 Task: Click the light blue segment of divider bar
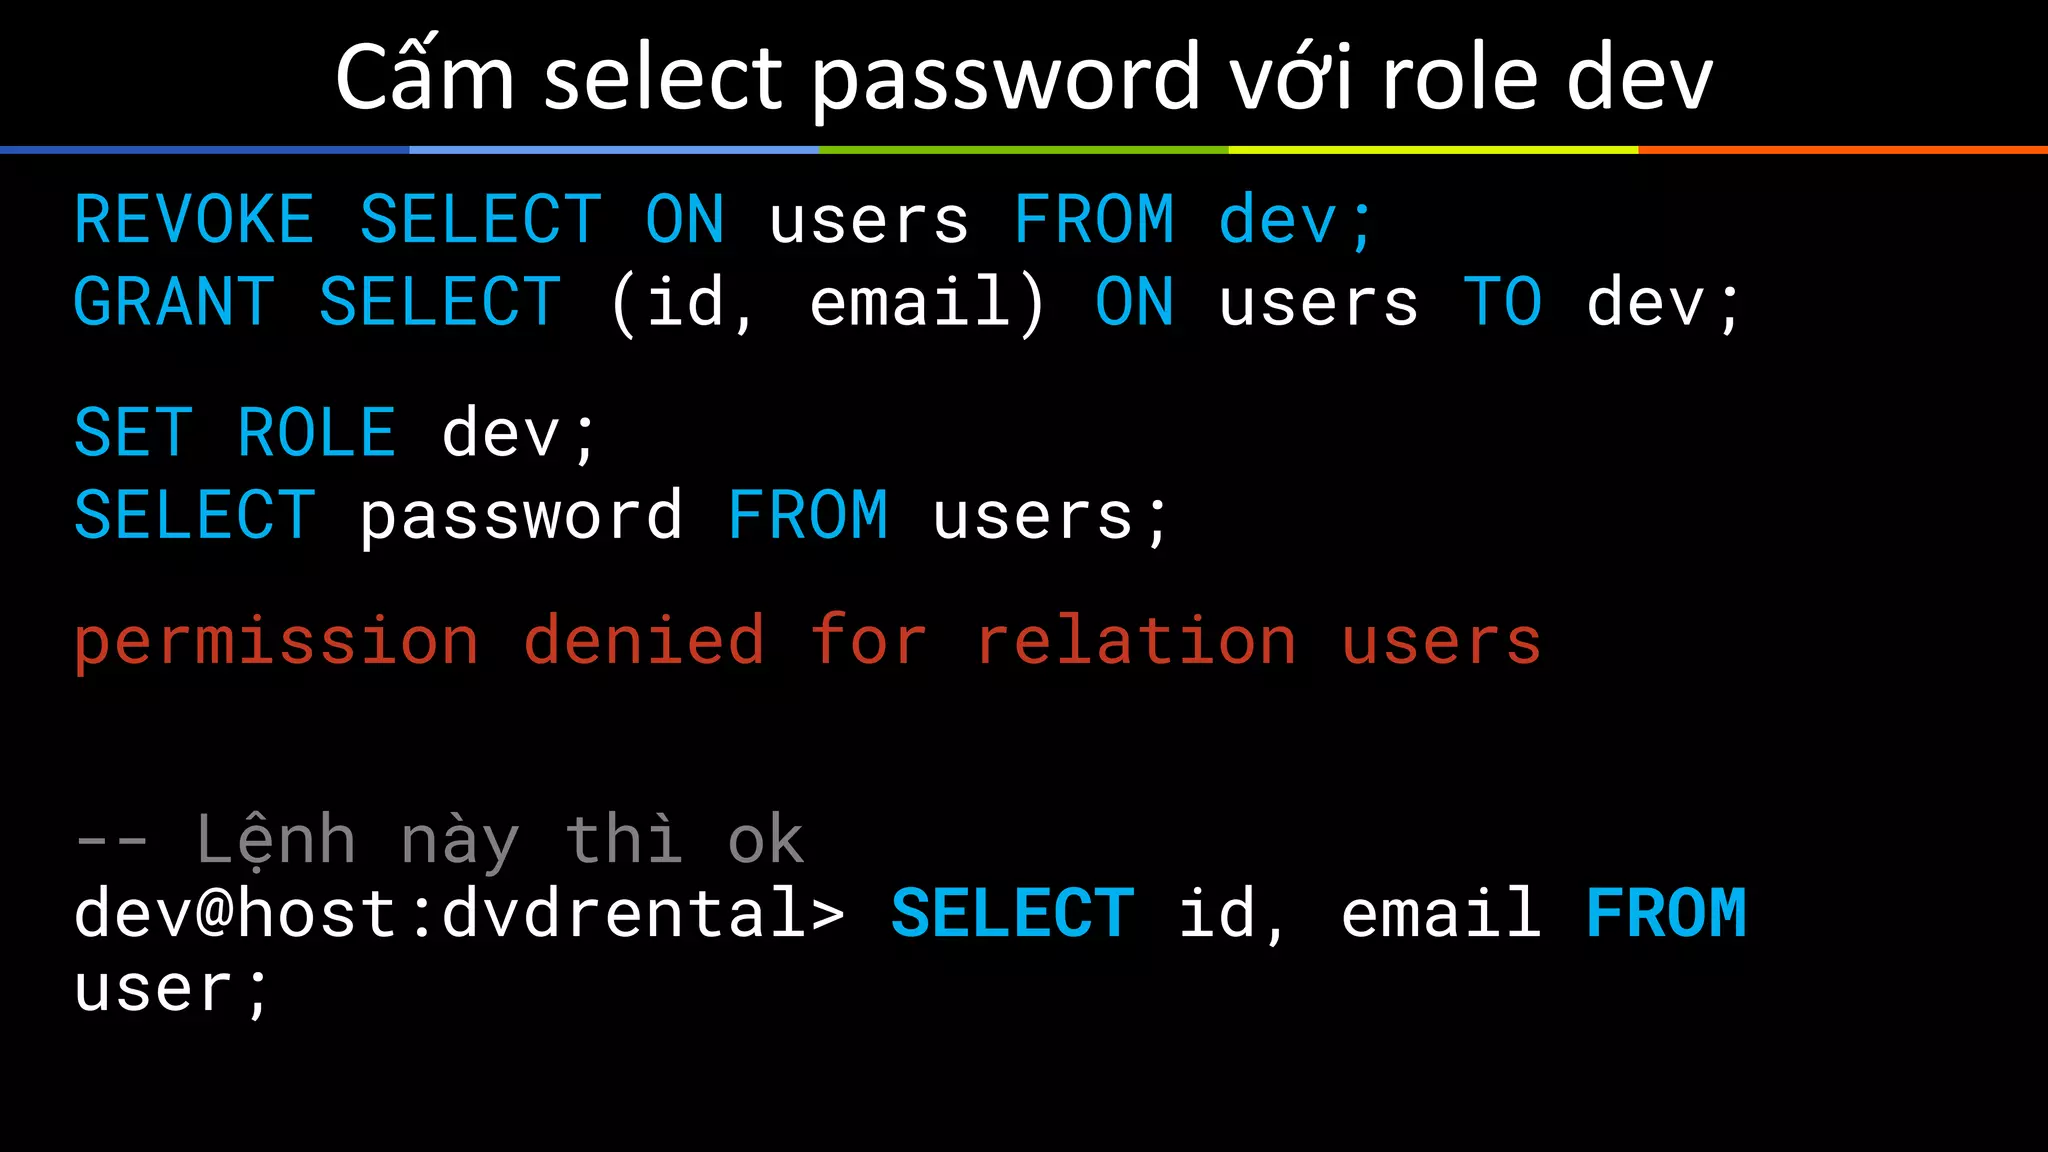tap(614, 150)
